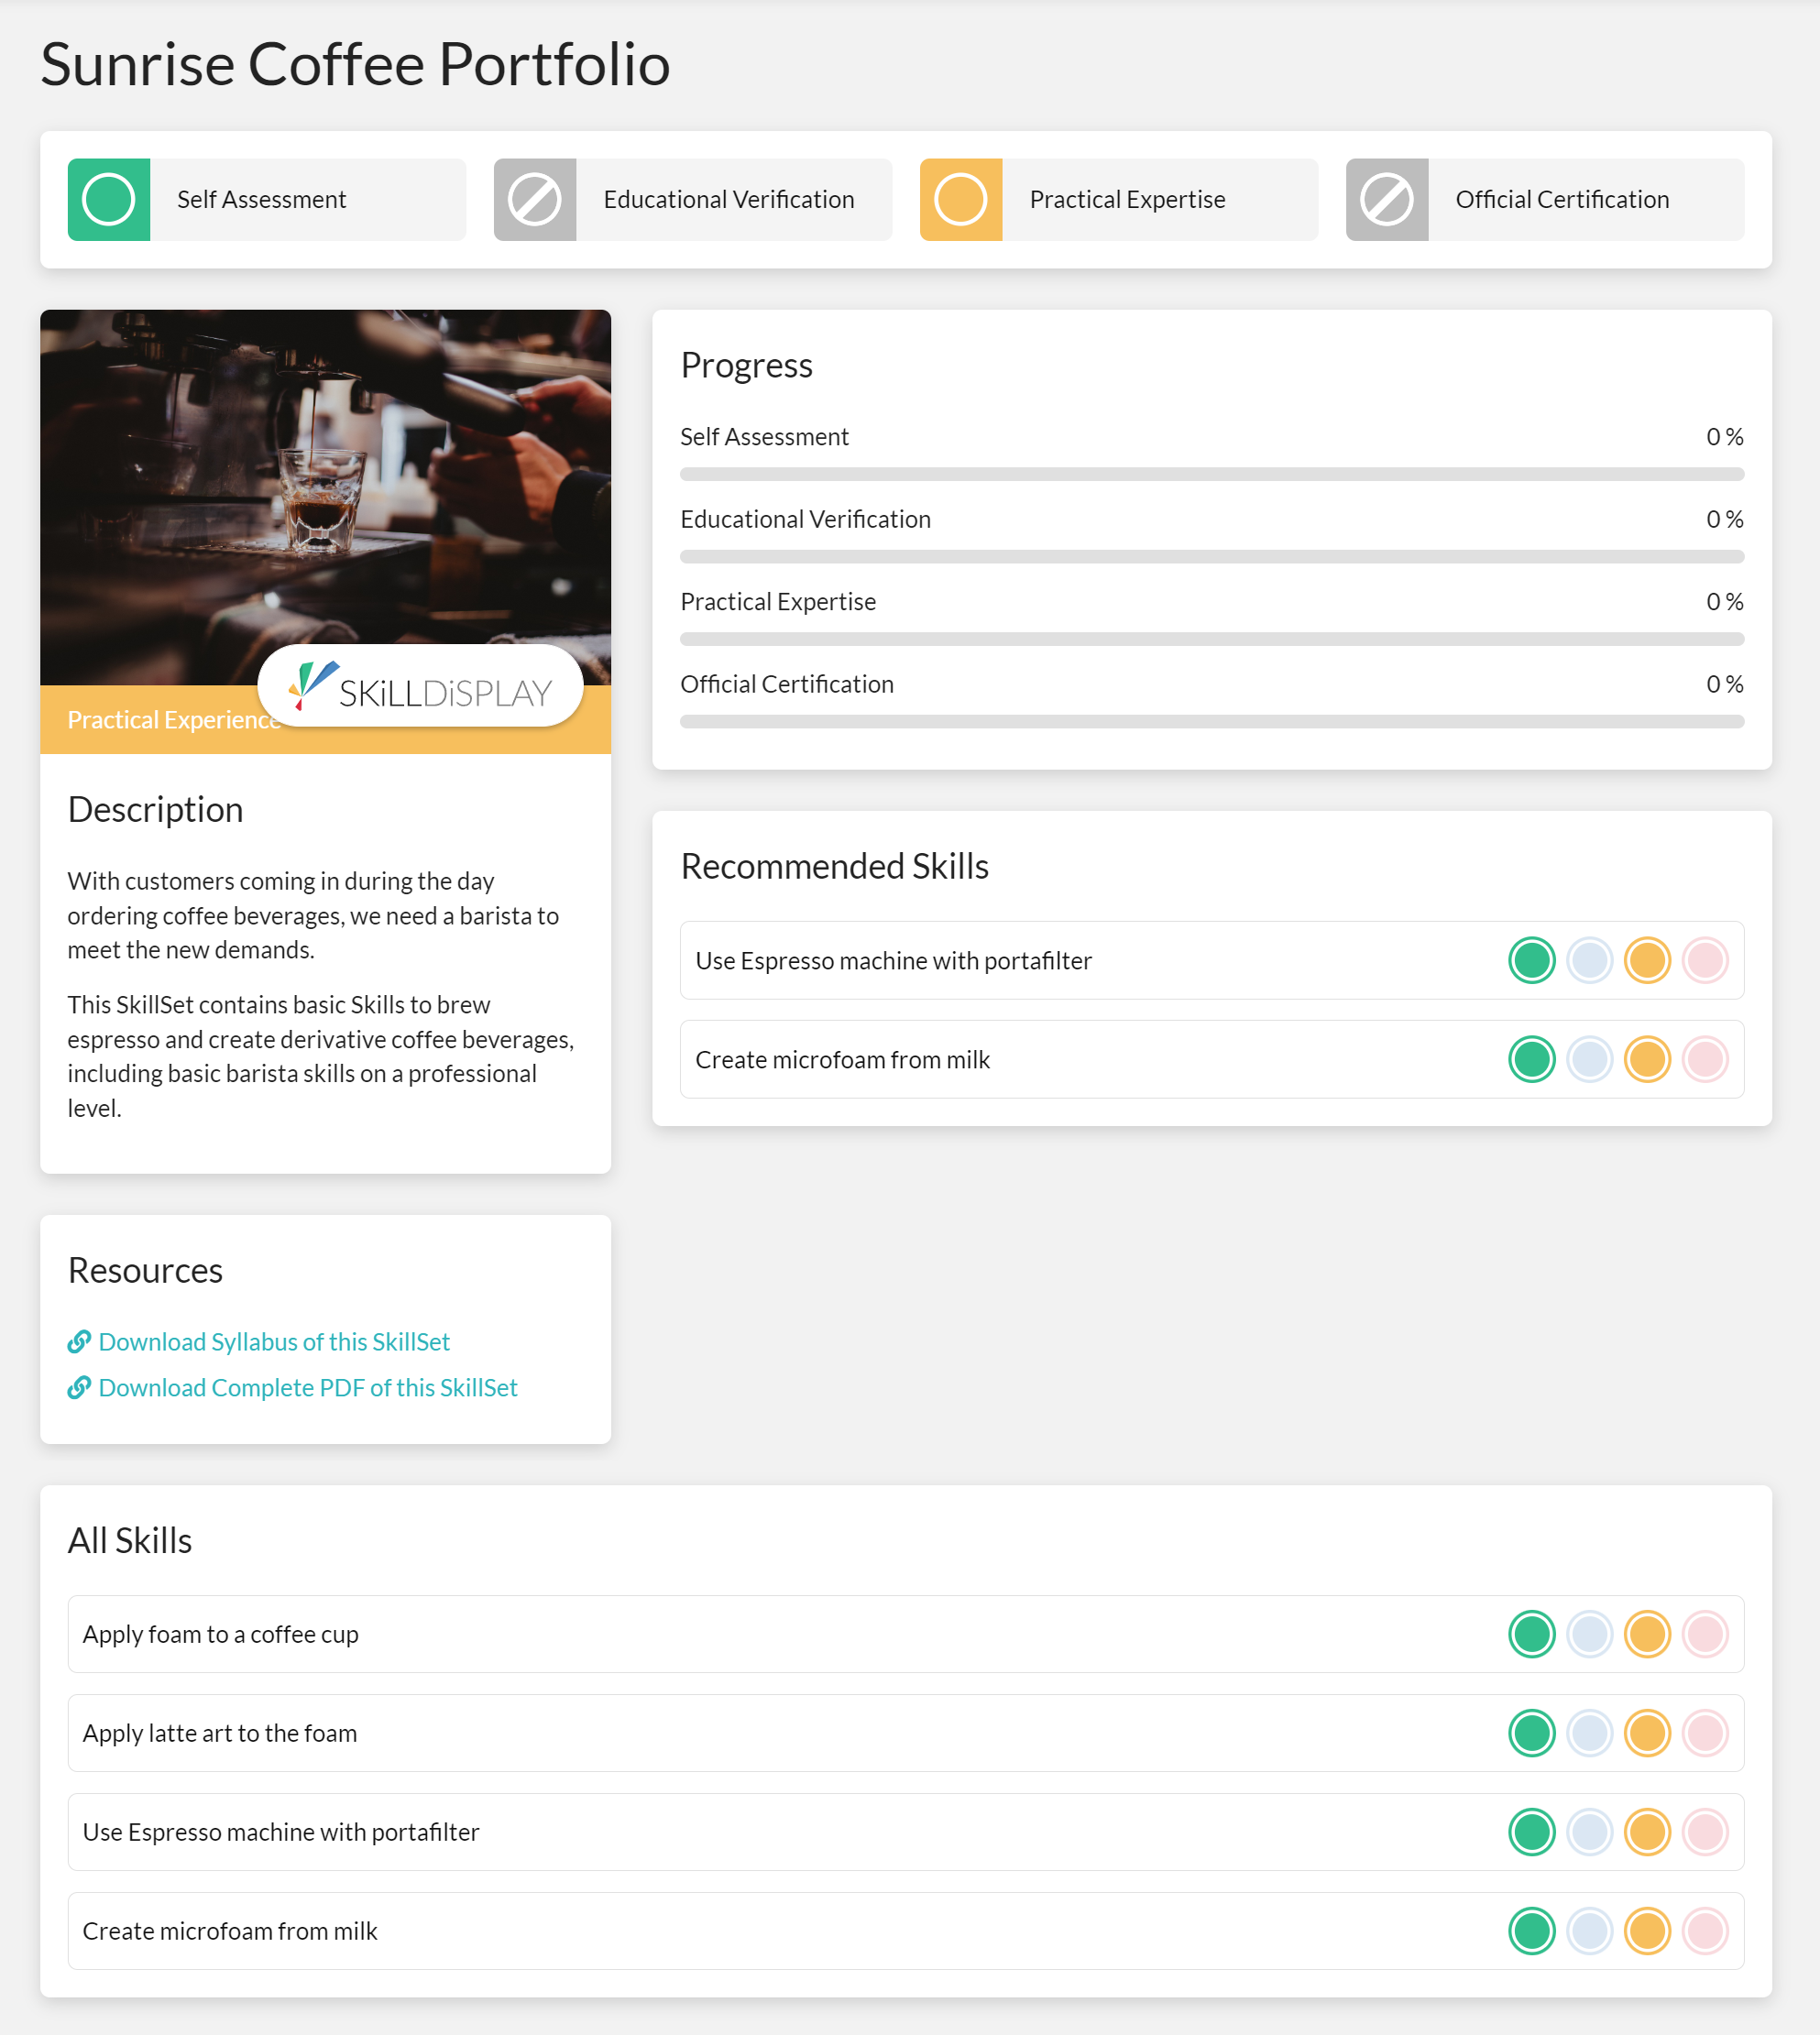The image size is (1820, 2035).
Task: Click blue circle for recommended Use Espresso machine
Action: [1589, 960]
